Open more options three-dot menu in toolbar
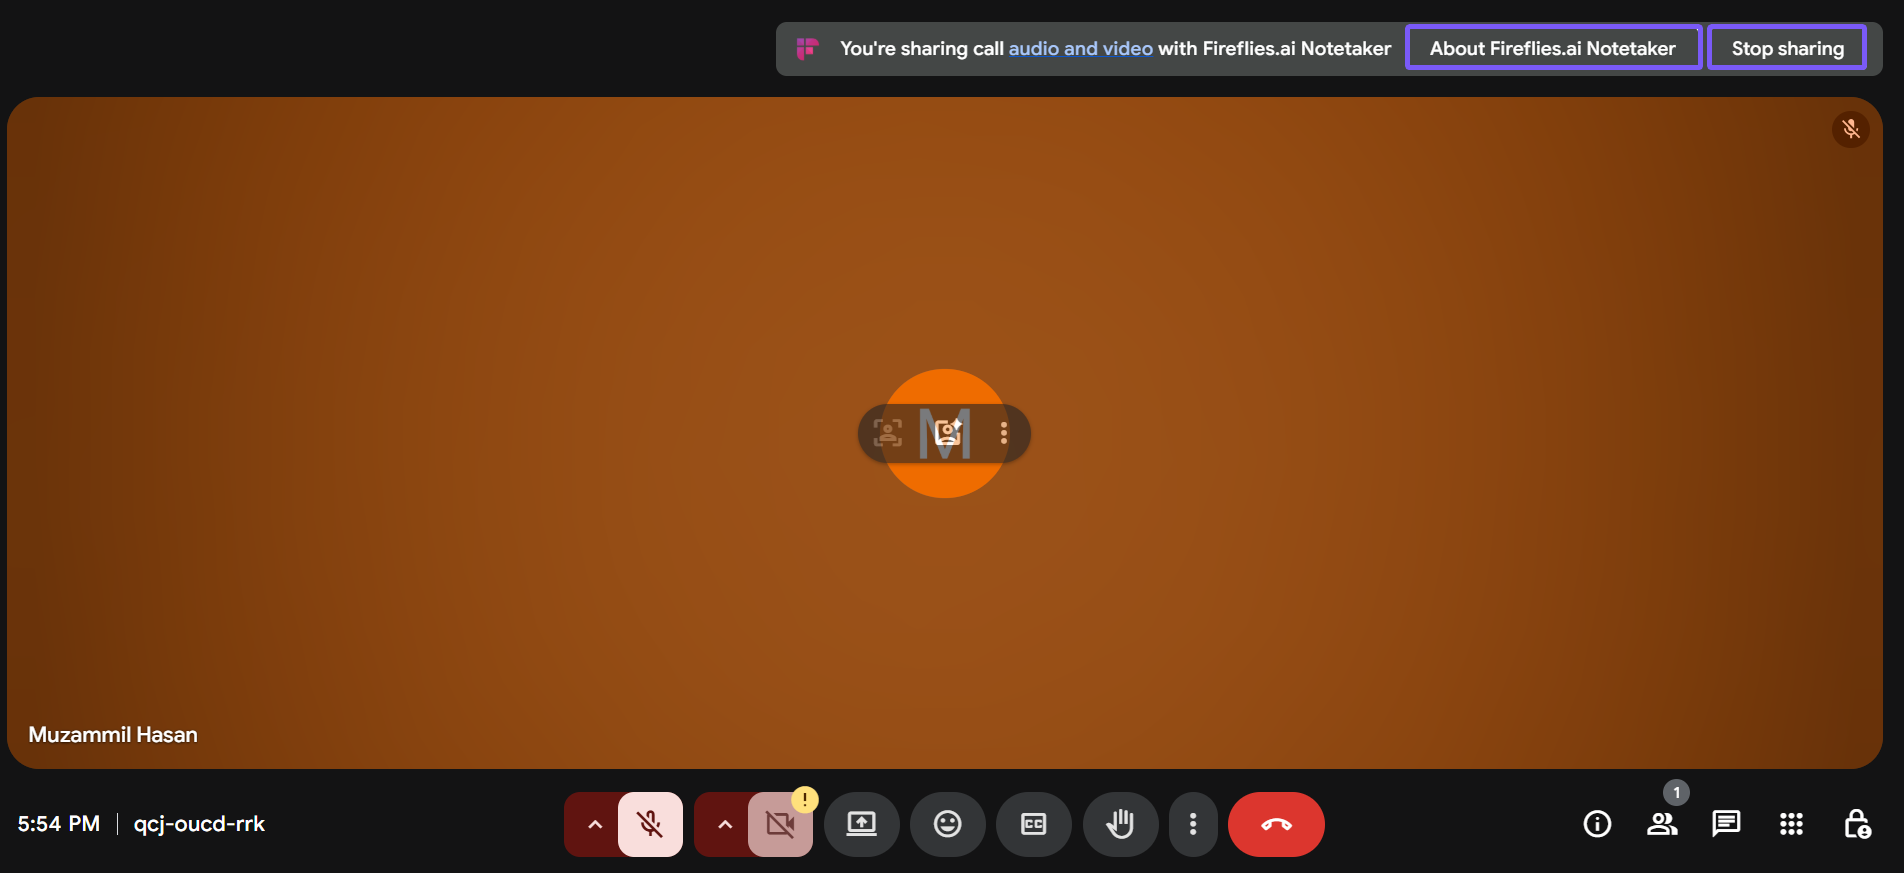 point(1193,824)
